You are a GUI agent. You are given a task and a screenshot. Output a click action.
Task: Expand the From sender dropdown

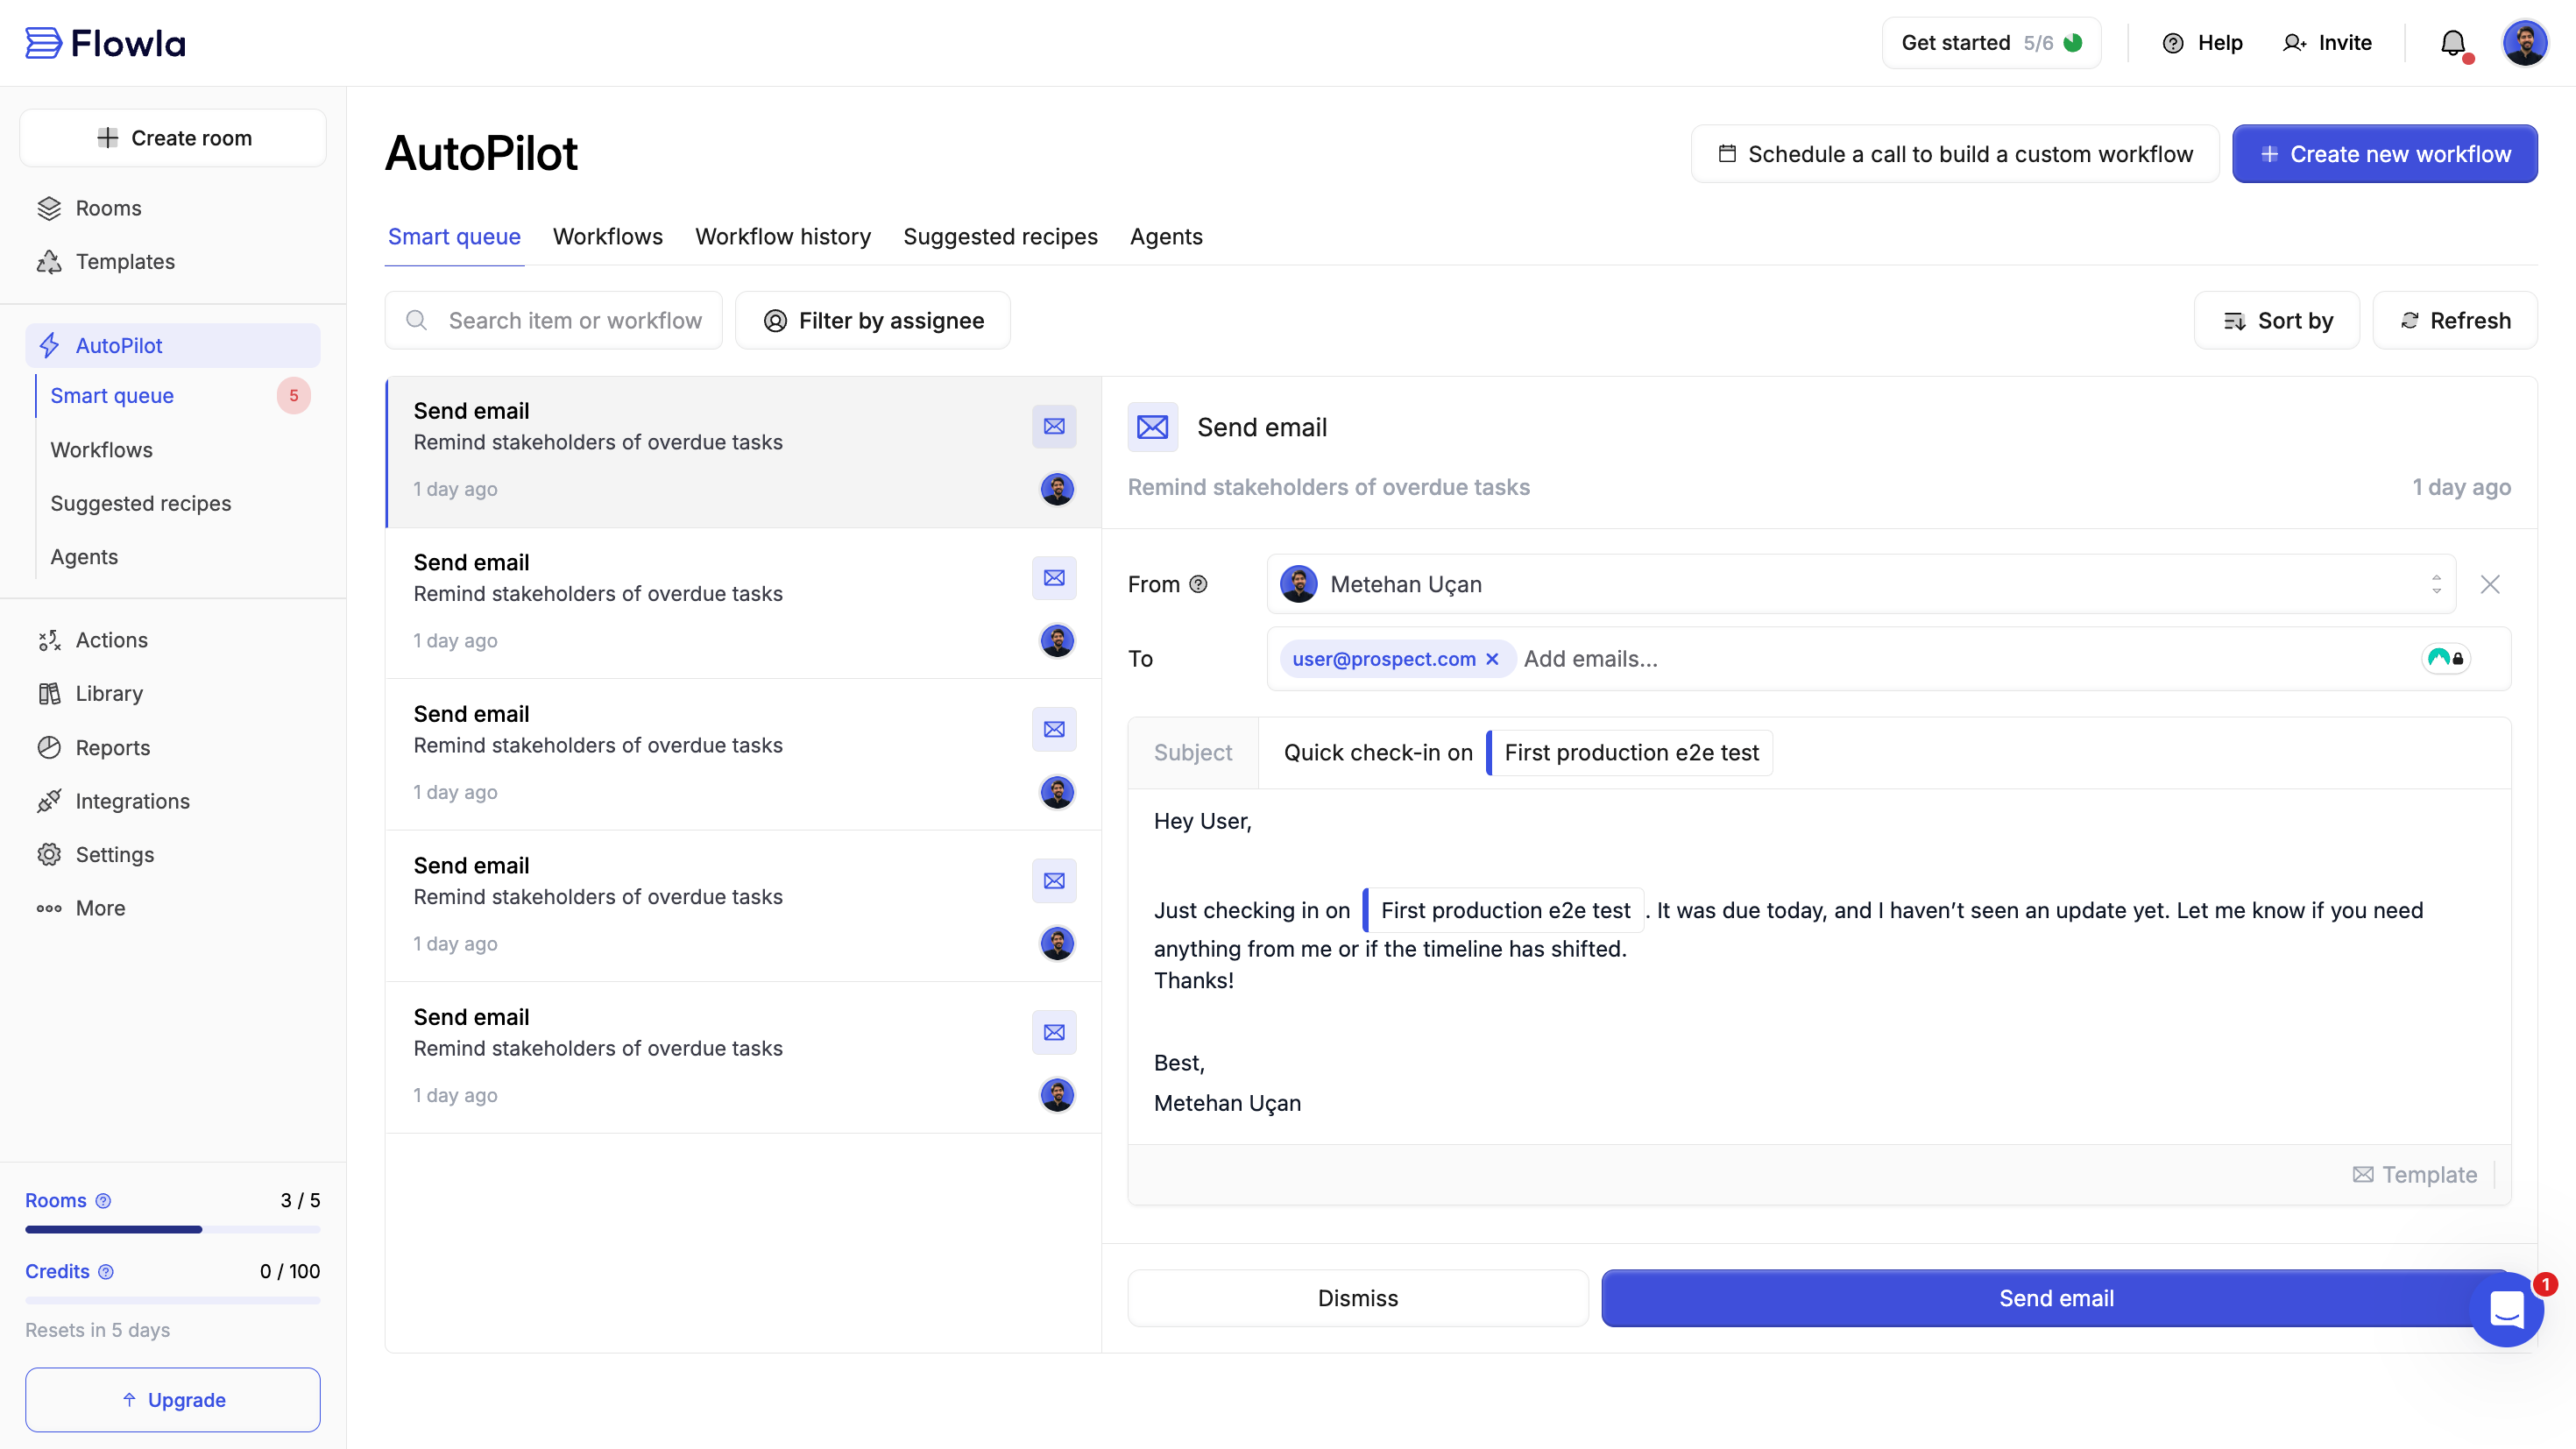pyautogui.click(x=2436, y=584)
